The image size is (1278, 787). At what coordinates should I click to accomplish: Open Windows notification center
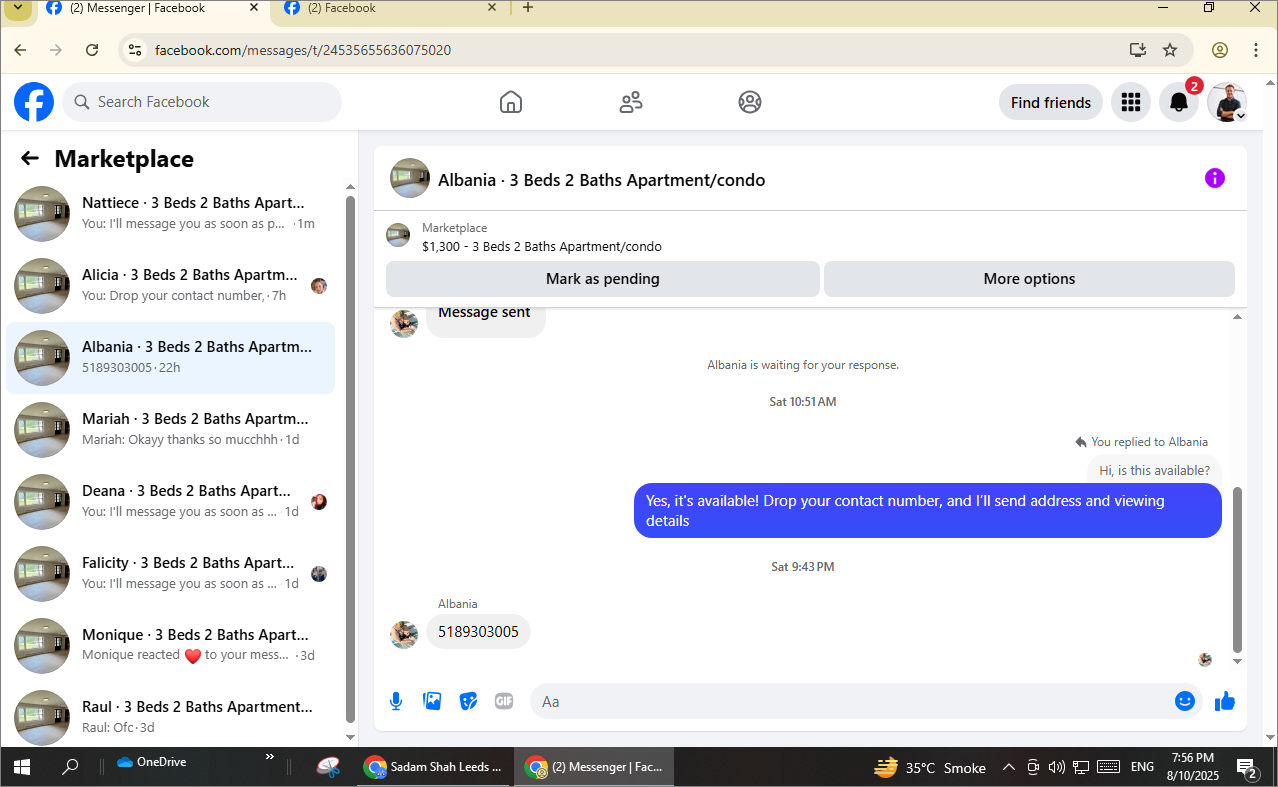click(x=1247, y=768)
